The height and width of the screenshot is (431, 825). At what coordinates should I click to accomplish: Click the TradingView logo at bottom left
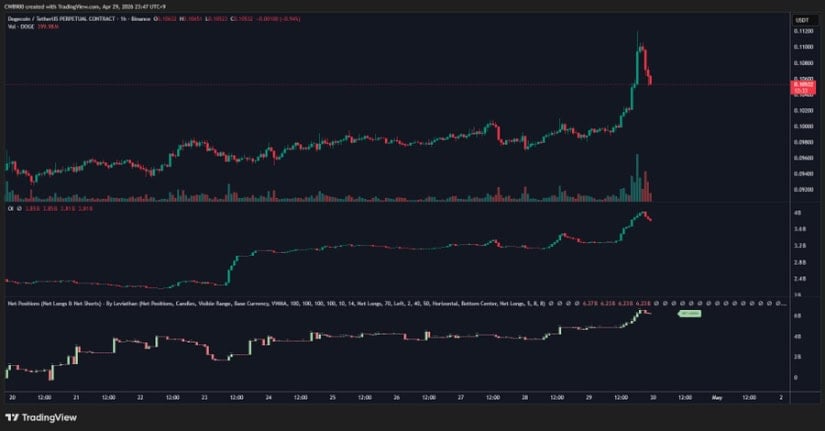(x=41, y=417)
